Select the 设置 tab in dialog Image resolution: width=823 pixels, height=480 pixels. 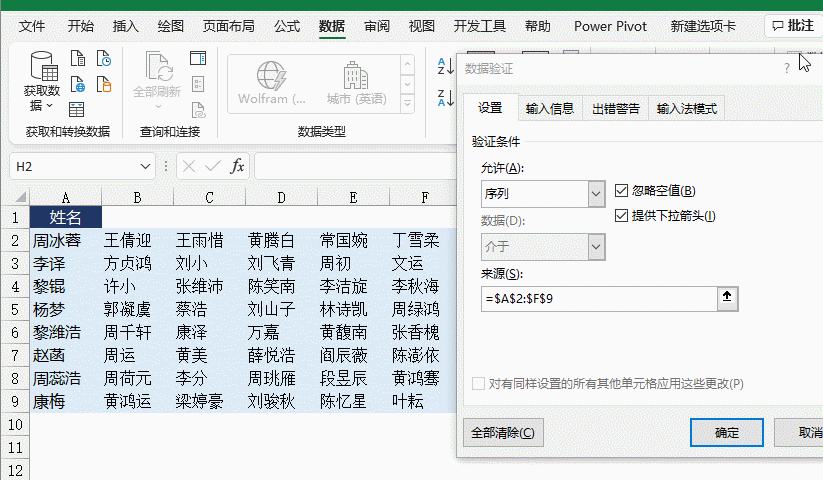(x=490, y=108)
